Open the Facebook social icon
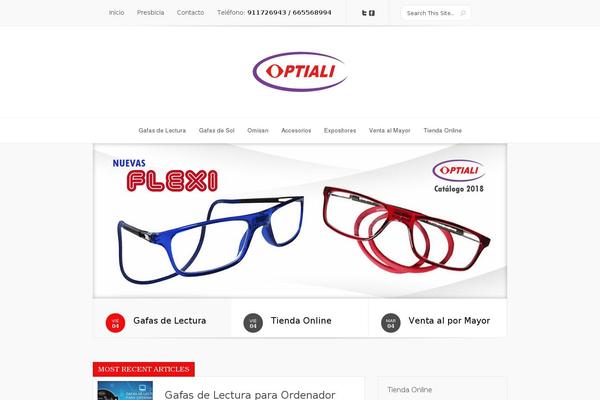Screen dimensions: 600x400 click(372, 13)
